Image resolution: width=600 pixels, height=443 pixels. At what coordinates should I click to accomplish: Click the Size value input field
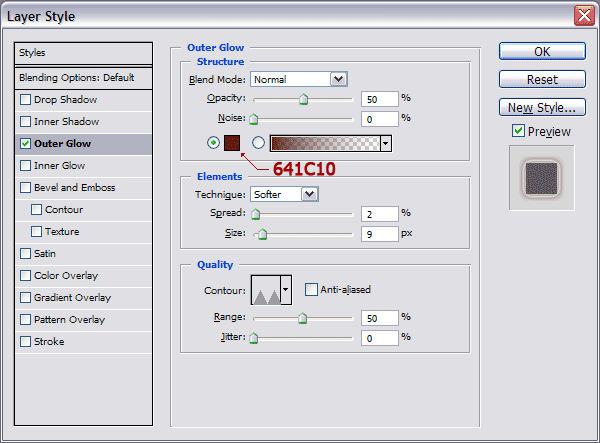[378, 234]
